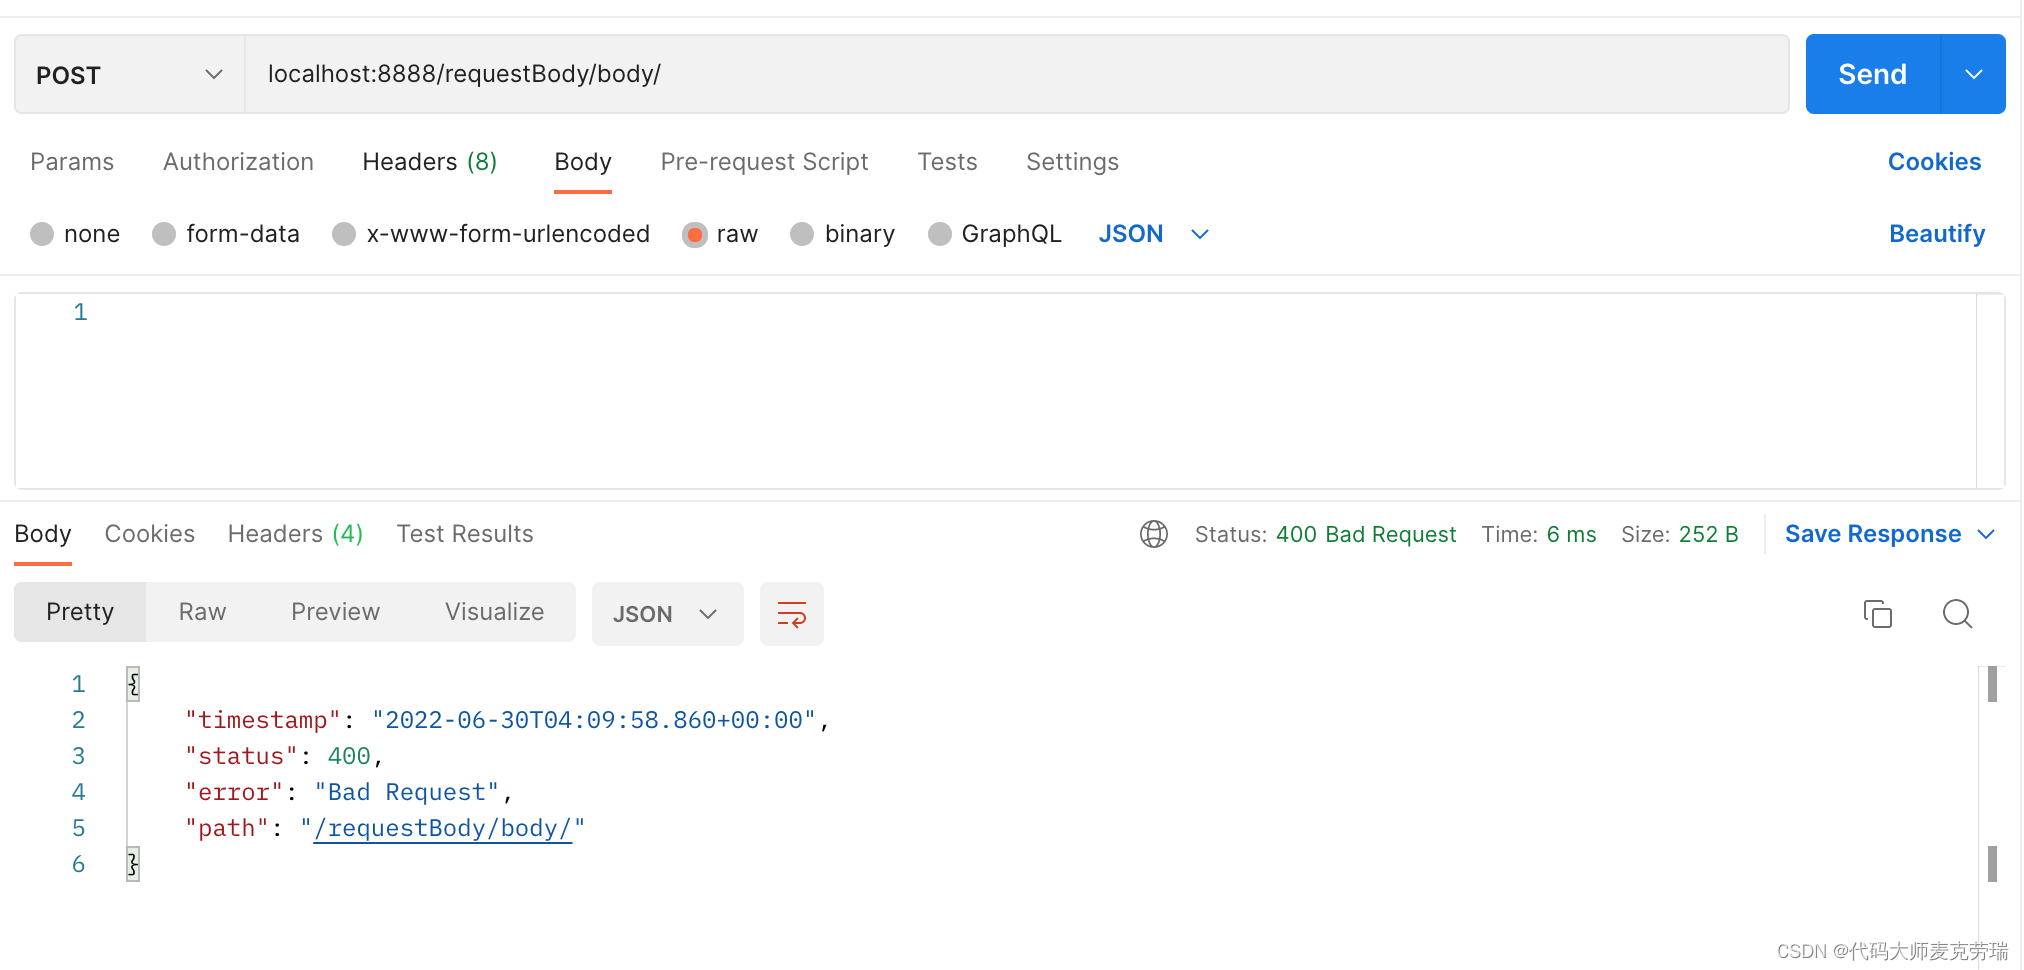
Task: Click inside the request body editor
Action: (1010, 391)
